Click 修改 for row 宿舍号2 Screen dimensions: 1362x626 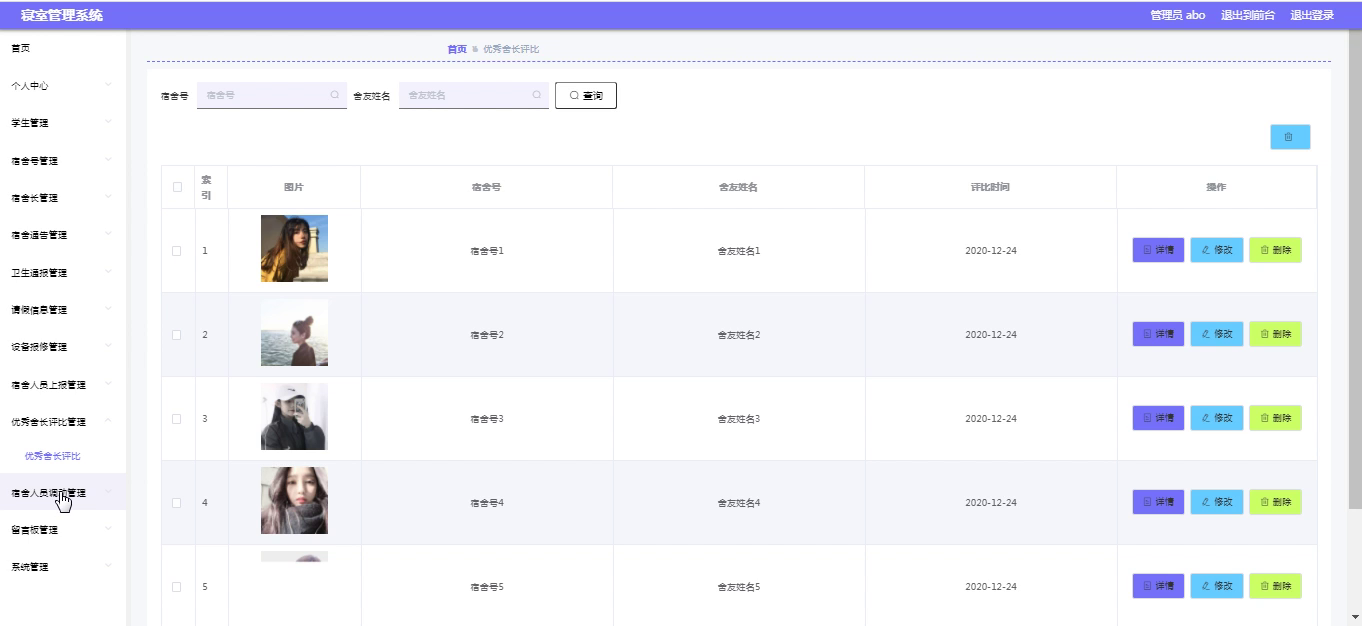(x=1217, y=334)
